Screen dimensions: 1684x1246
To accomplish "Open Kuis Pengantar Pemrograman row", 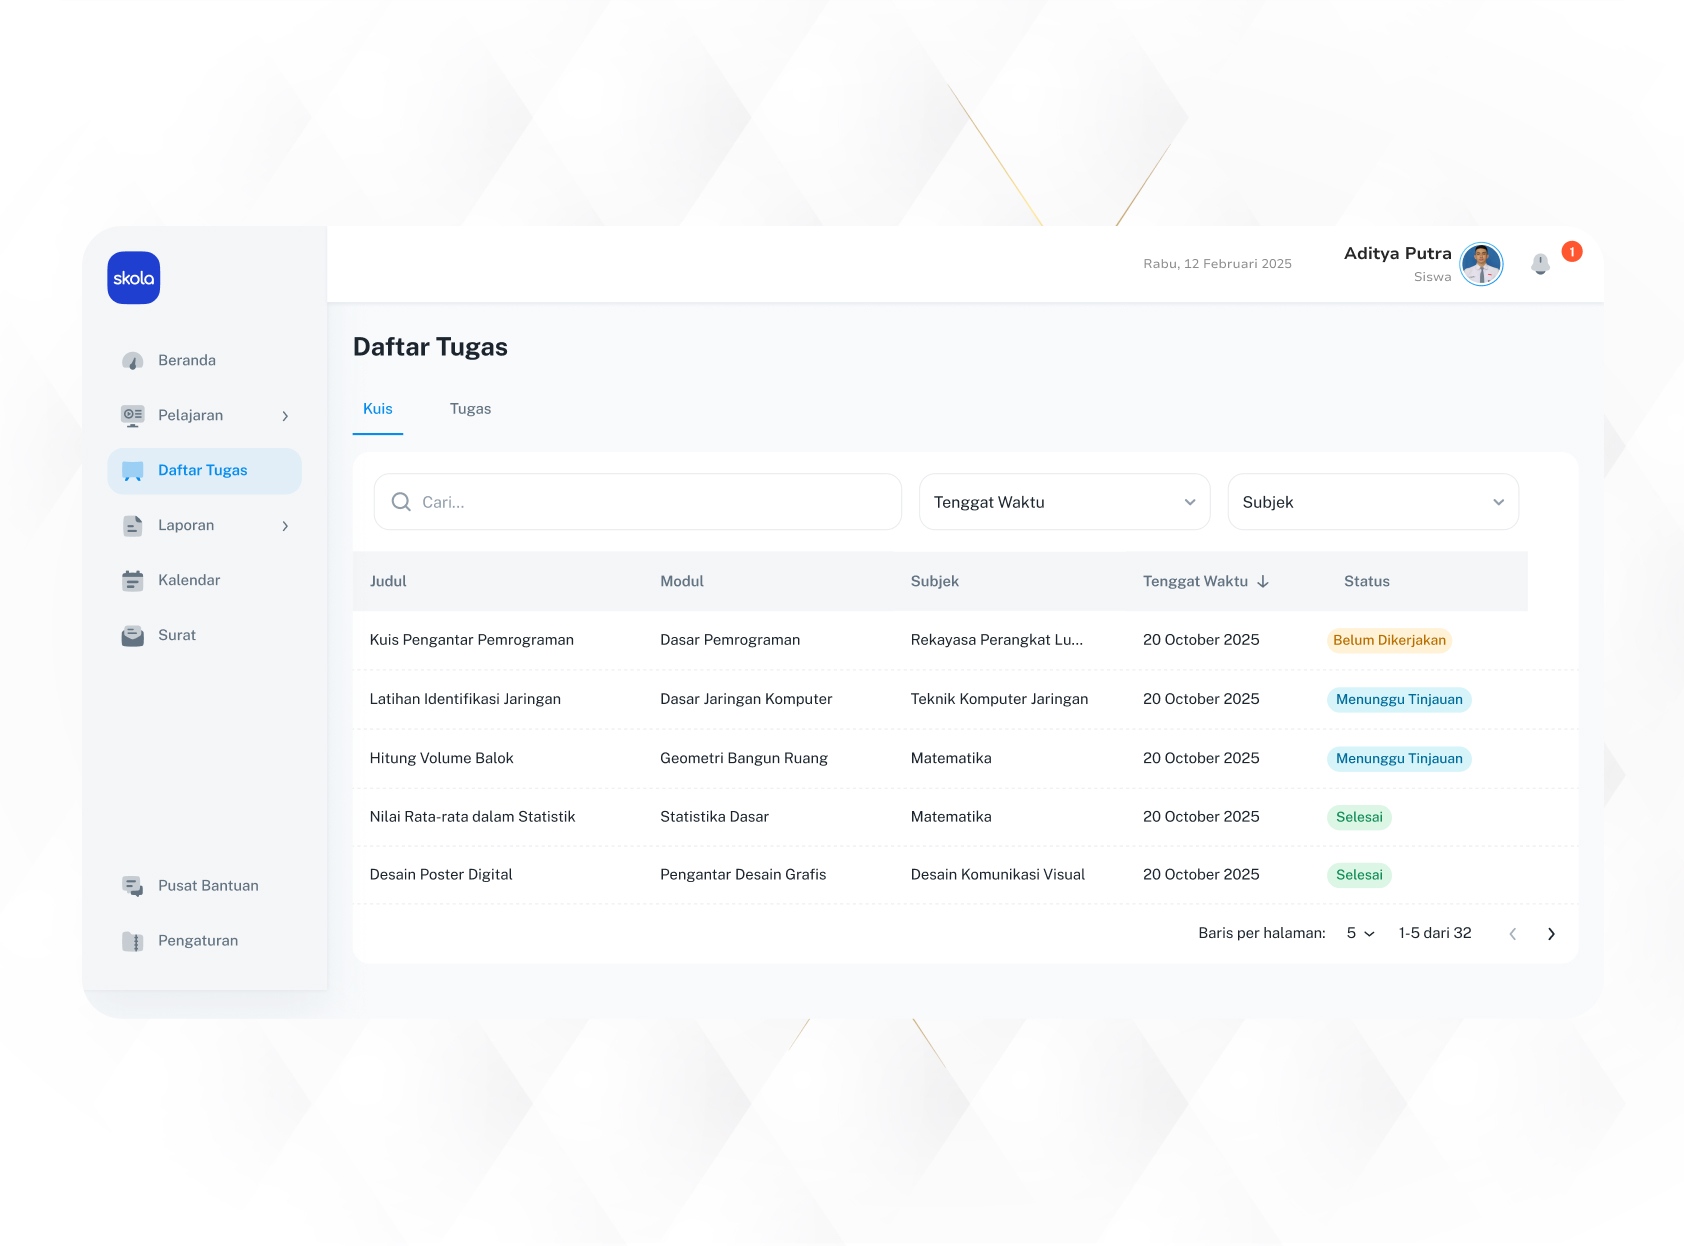I will click(472, 640).
